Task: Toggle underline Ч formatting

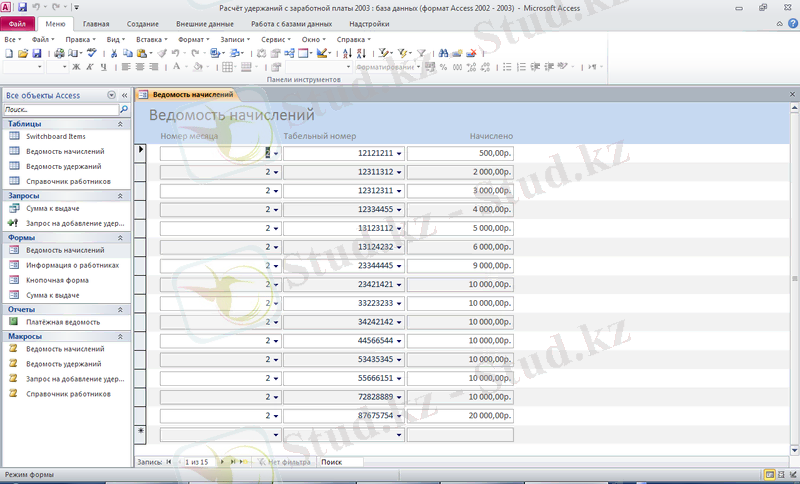Action: [x=101, y=67]
